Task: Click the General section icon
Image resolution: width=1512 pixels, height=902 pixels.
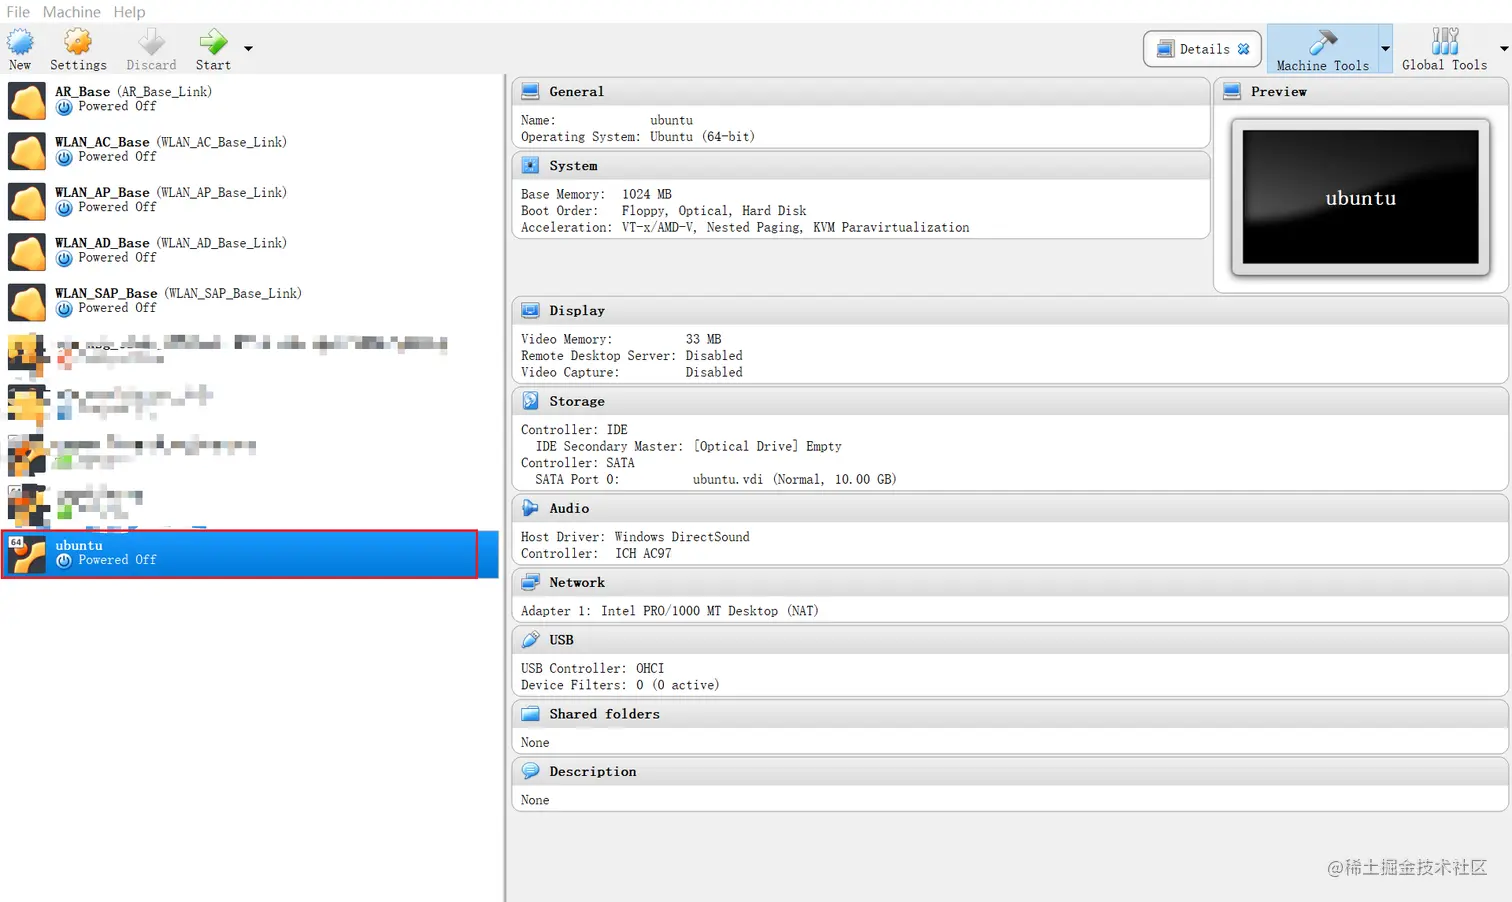Action: click(x=531, y=91)
